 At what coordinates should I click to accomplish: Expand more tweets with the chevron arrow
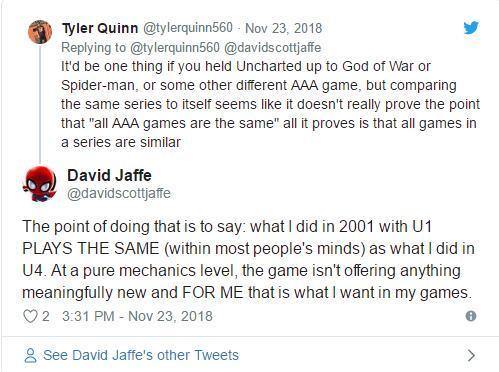coord(471,356)
